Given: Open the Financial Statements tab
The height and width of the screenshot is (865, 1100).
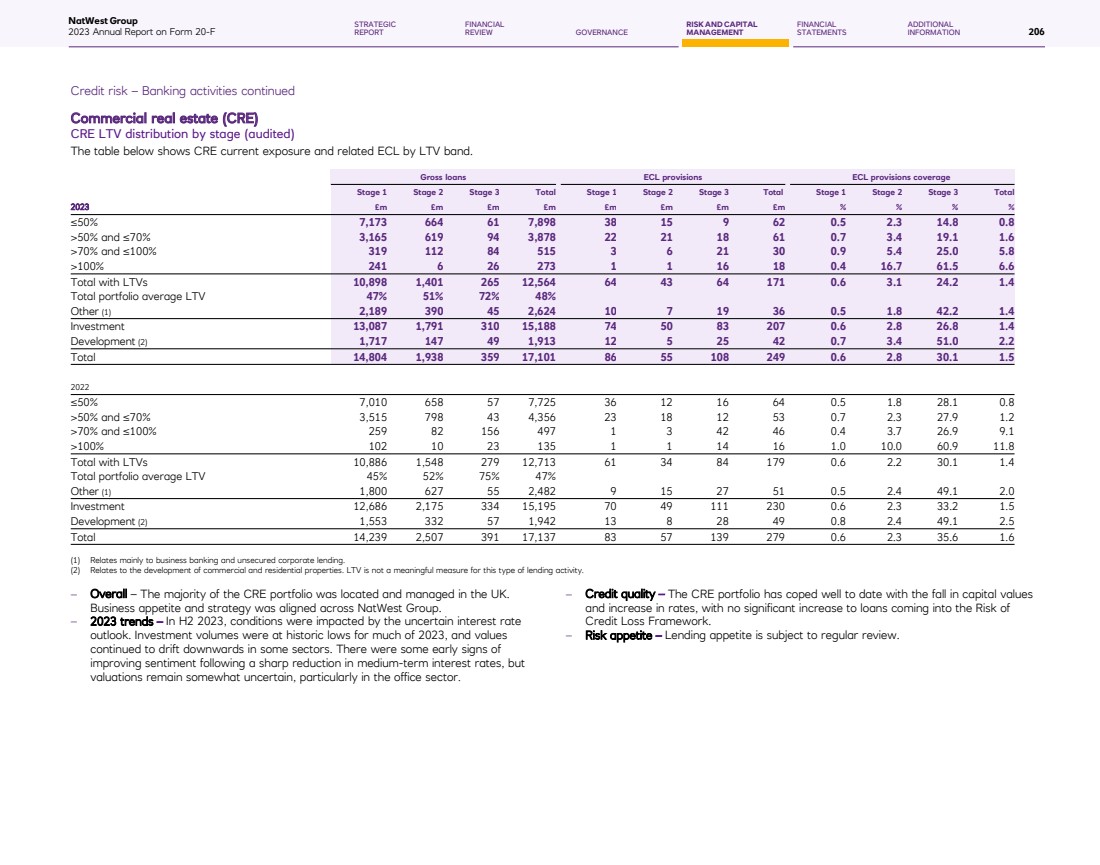Looking at the screenshot, I should pyautogui.click(x=821, y=28).
